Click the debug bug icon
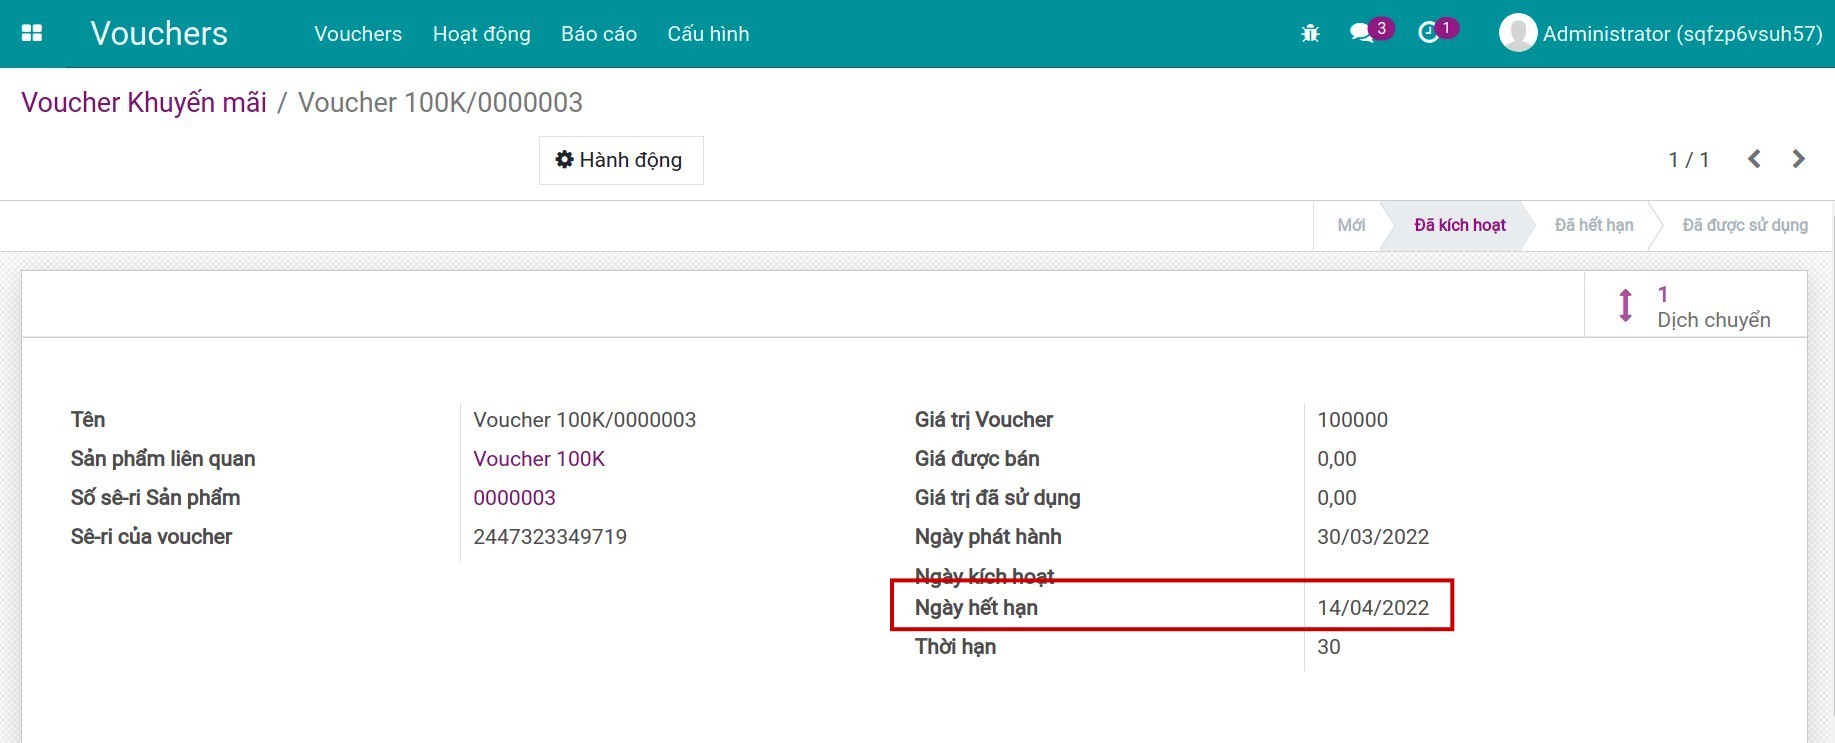This screenshot has height=743, width=1835. (x=1310, y=34)
